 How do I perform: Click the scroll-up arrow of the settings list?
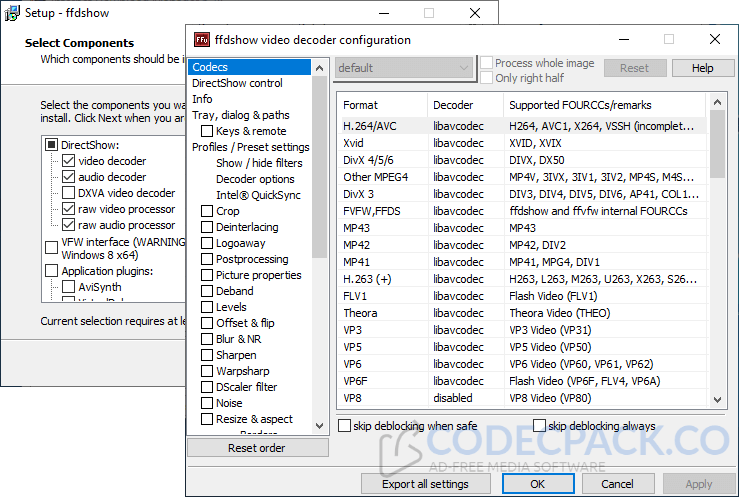click(x=320, y=68)
